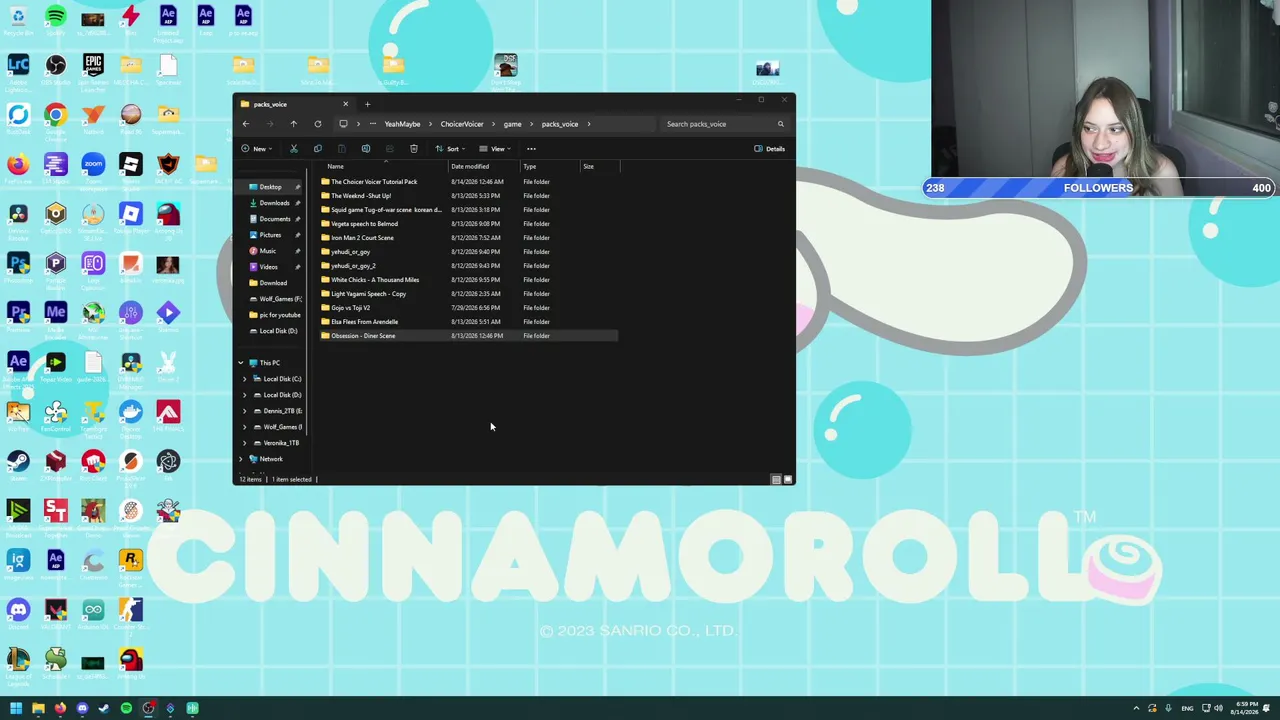Switch to details list view in status bar
Viewport: 1280px width, 720px height.
776,480
